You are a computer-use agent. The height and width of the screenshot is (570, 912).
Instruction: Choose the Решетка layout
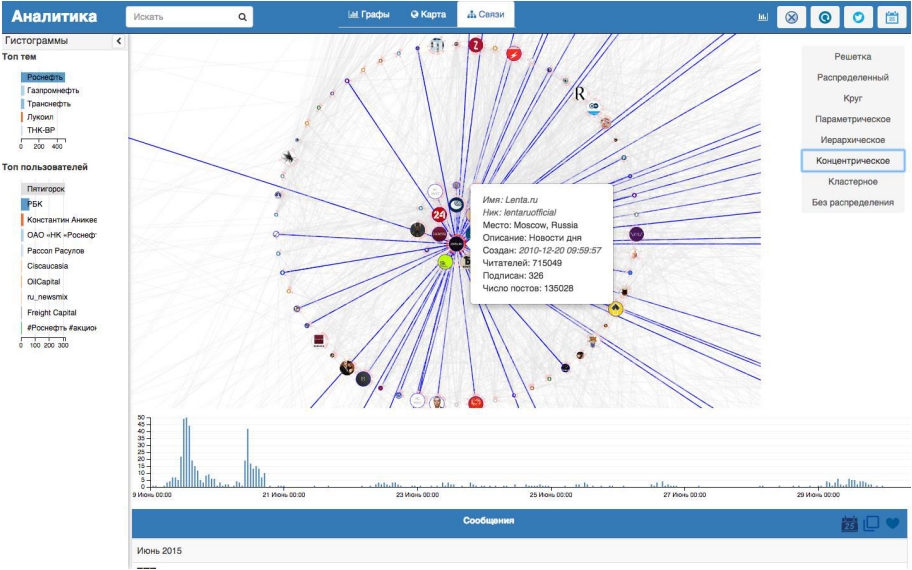click(853, 57)
